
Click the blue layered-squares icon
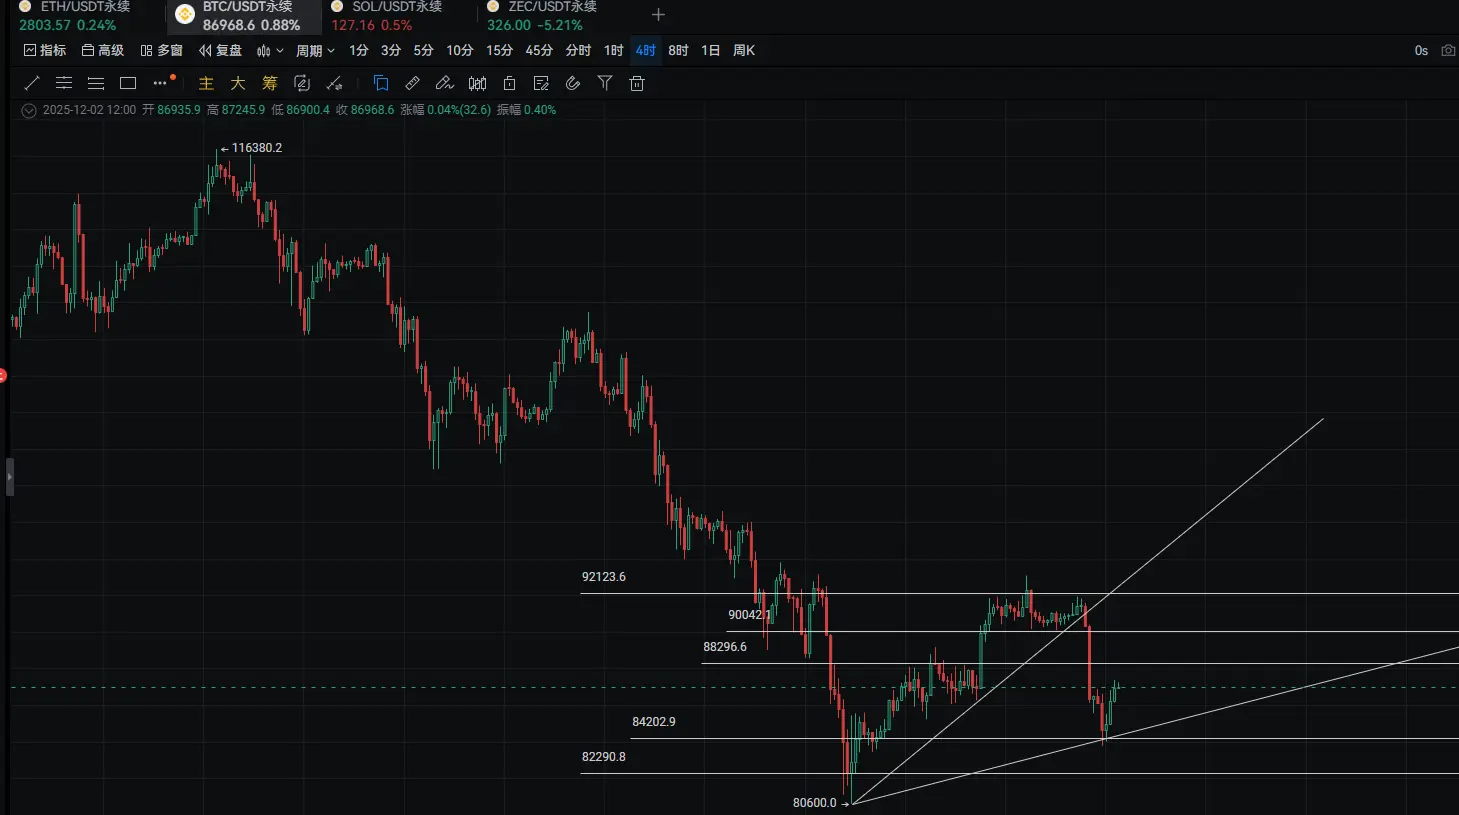tap(381, 83)
